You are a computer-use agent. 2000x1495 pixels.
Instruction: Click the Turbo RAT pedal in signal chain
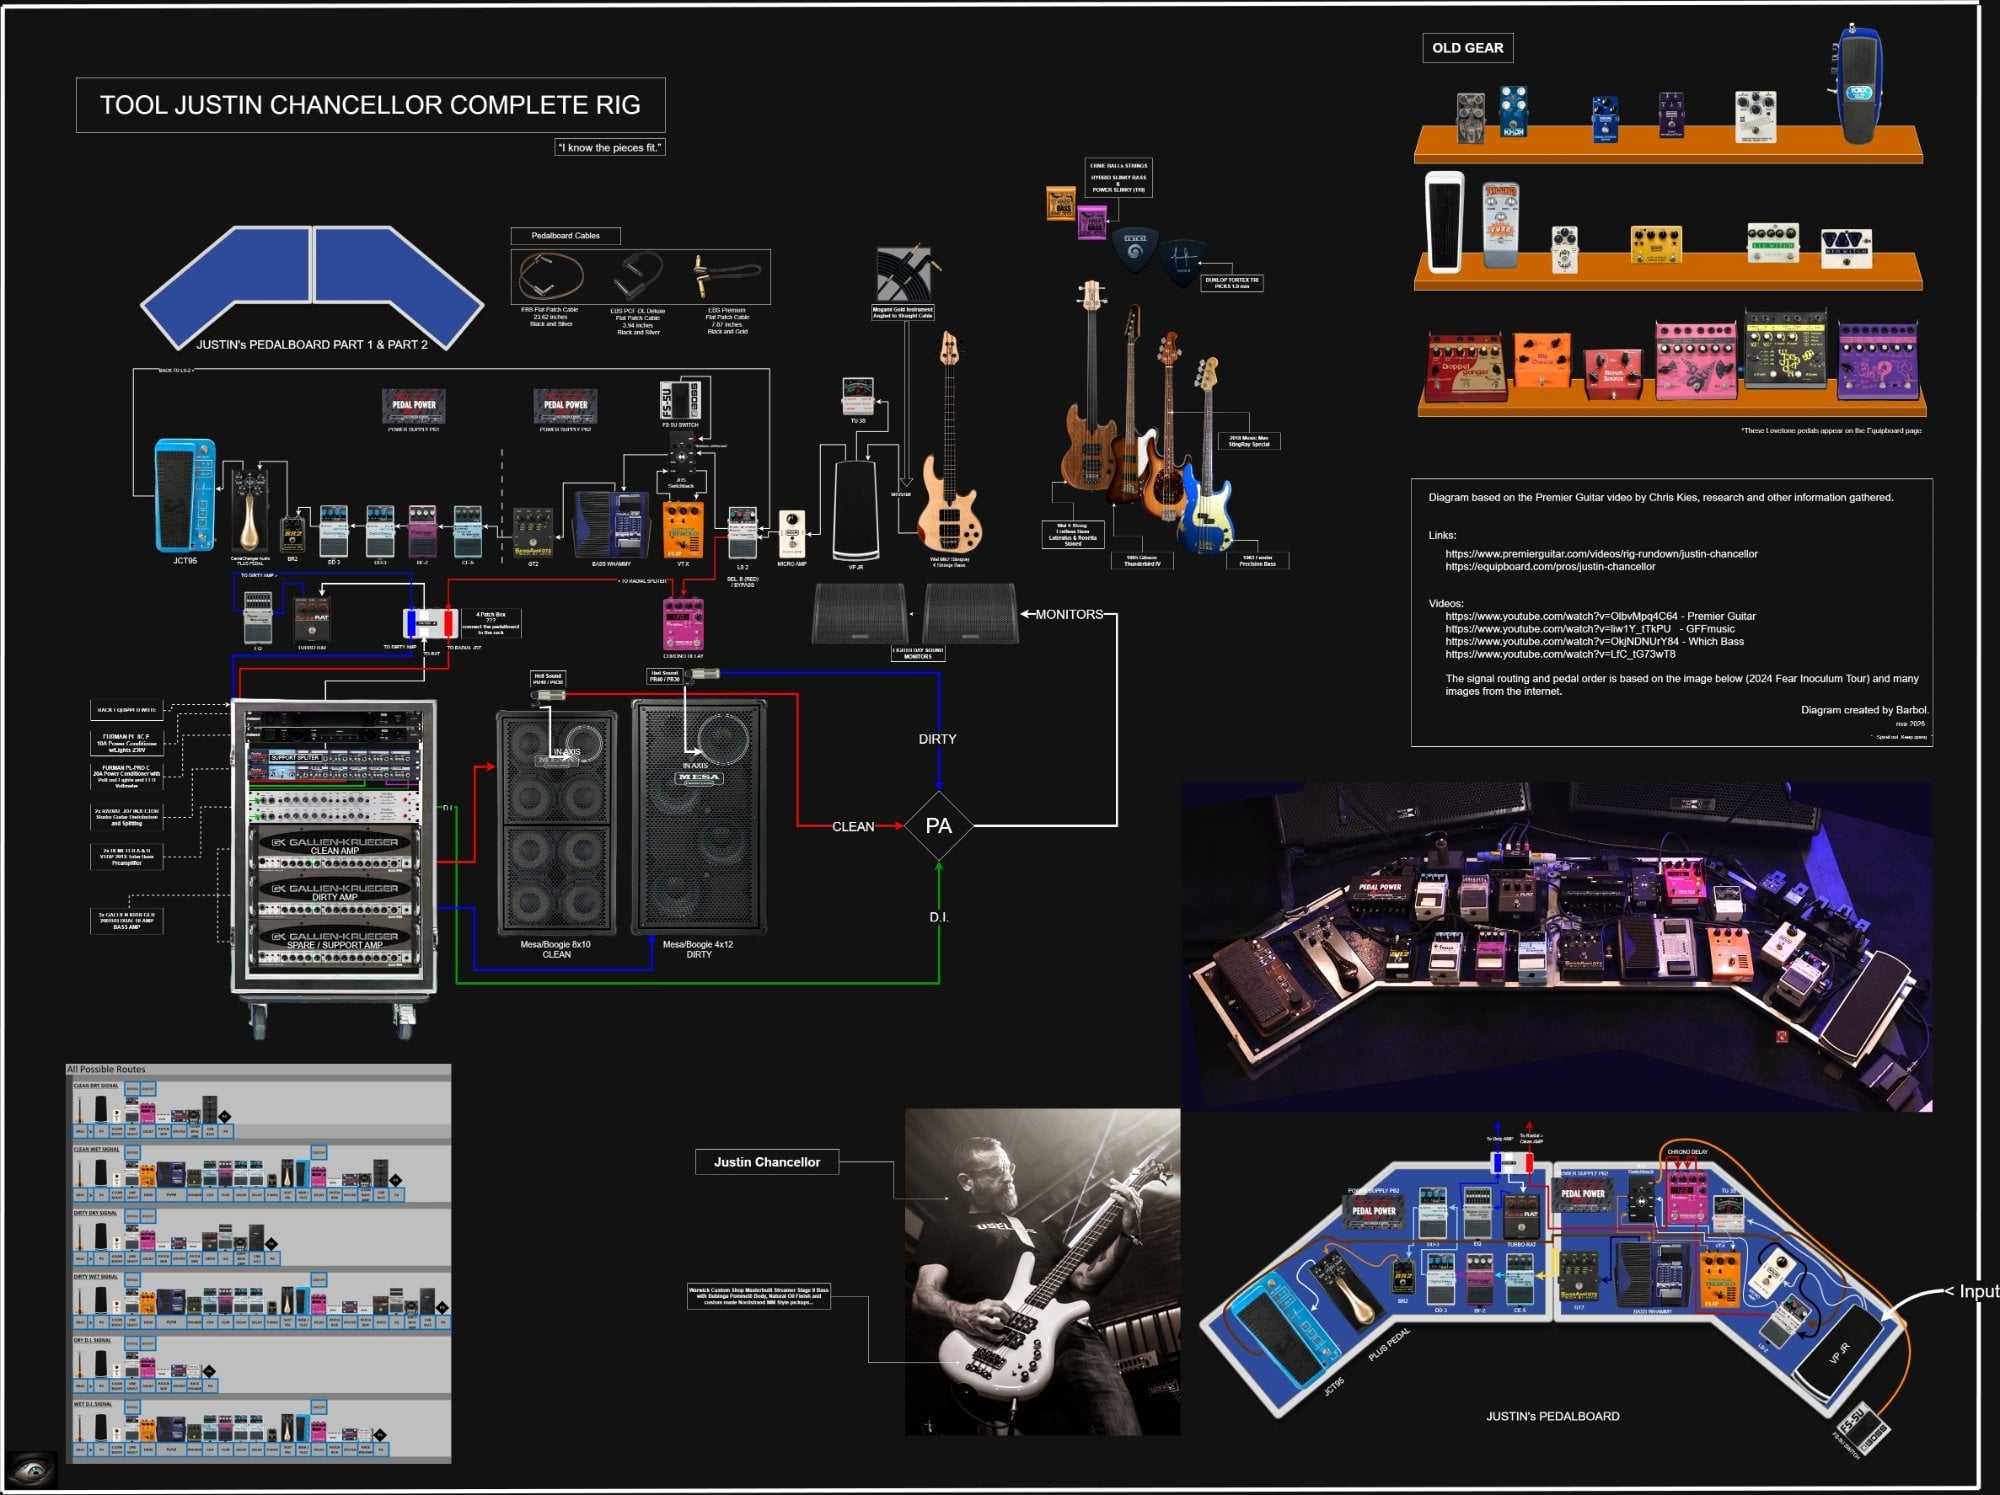tap(312, 621)
